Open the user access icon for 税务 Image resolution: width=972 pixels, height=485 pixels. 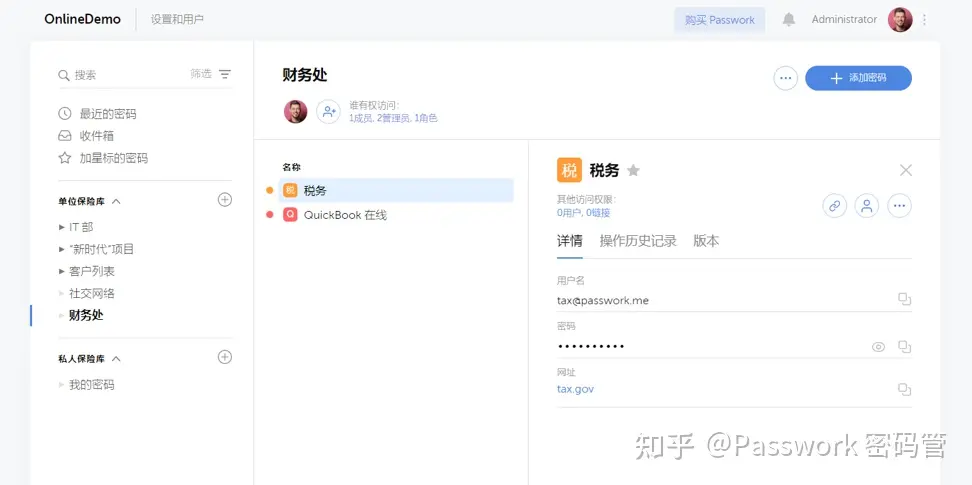(867, 206)
